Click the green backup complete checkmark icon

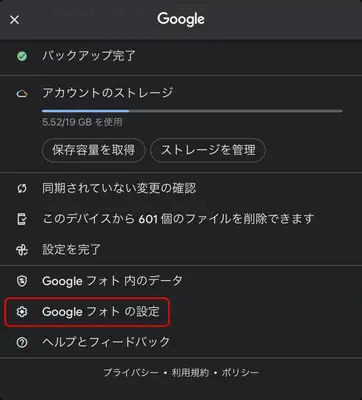click(22, 56)
